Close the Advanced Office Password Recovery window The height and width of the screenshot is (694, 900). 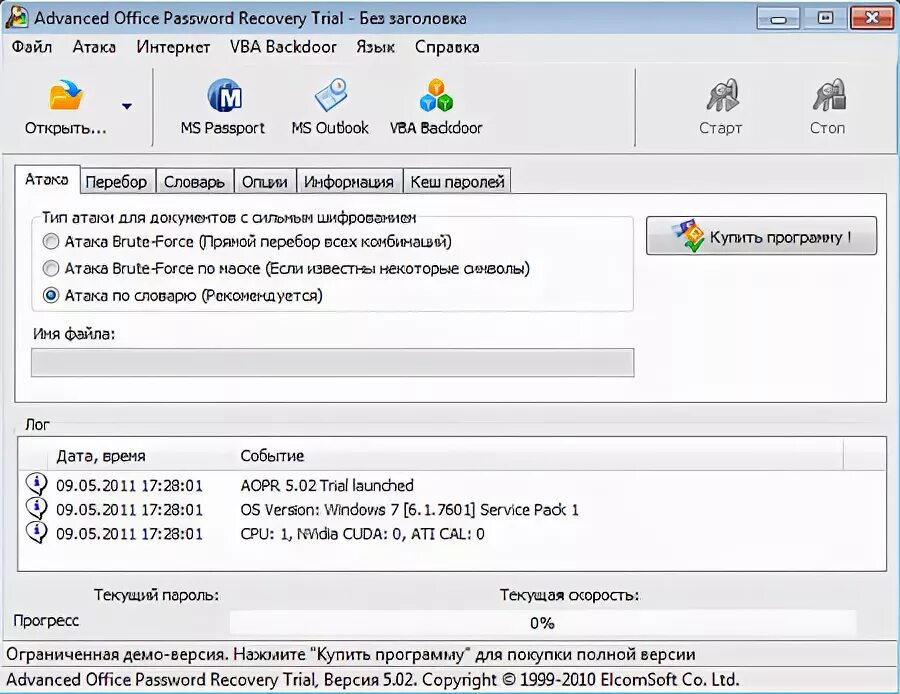pyautogui.click(x=871, y=19)
